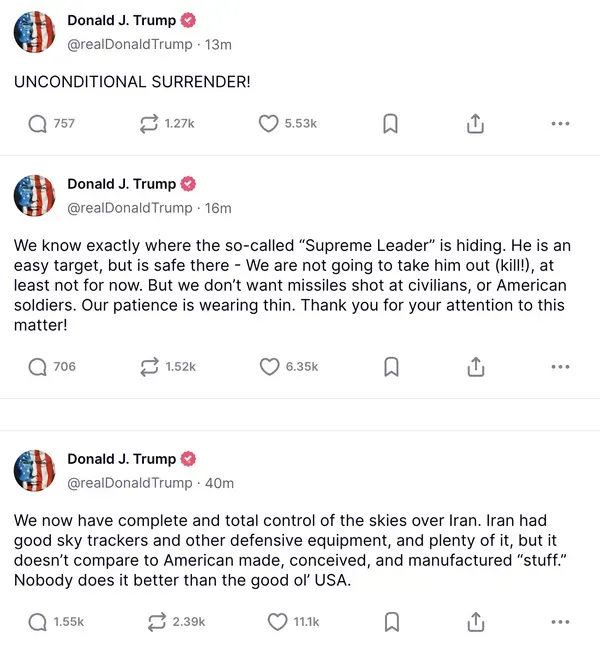Bookmark the UNCONDITIONAL SURRENDER post

[x=391, y=123]
